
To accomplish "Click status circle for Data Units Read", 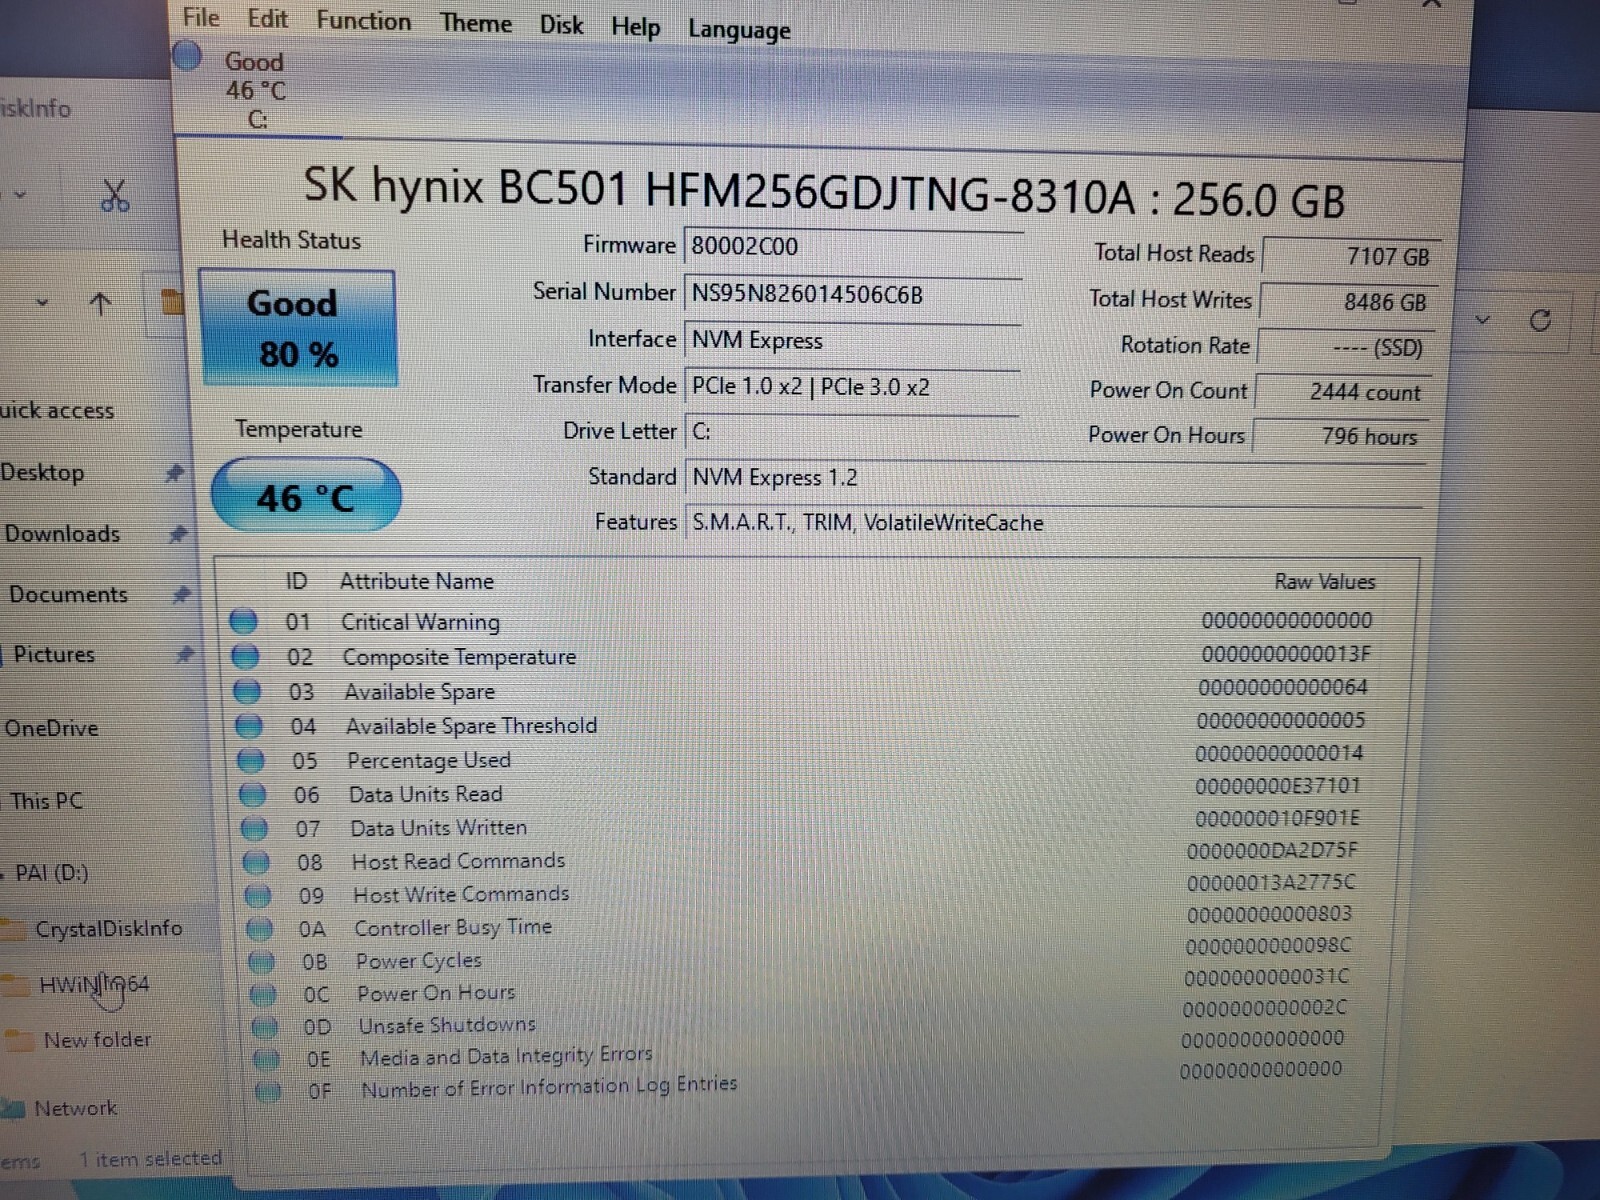I will click(x=253, y=795).
